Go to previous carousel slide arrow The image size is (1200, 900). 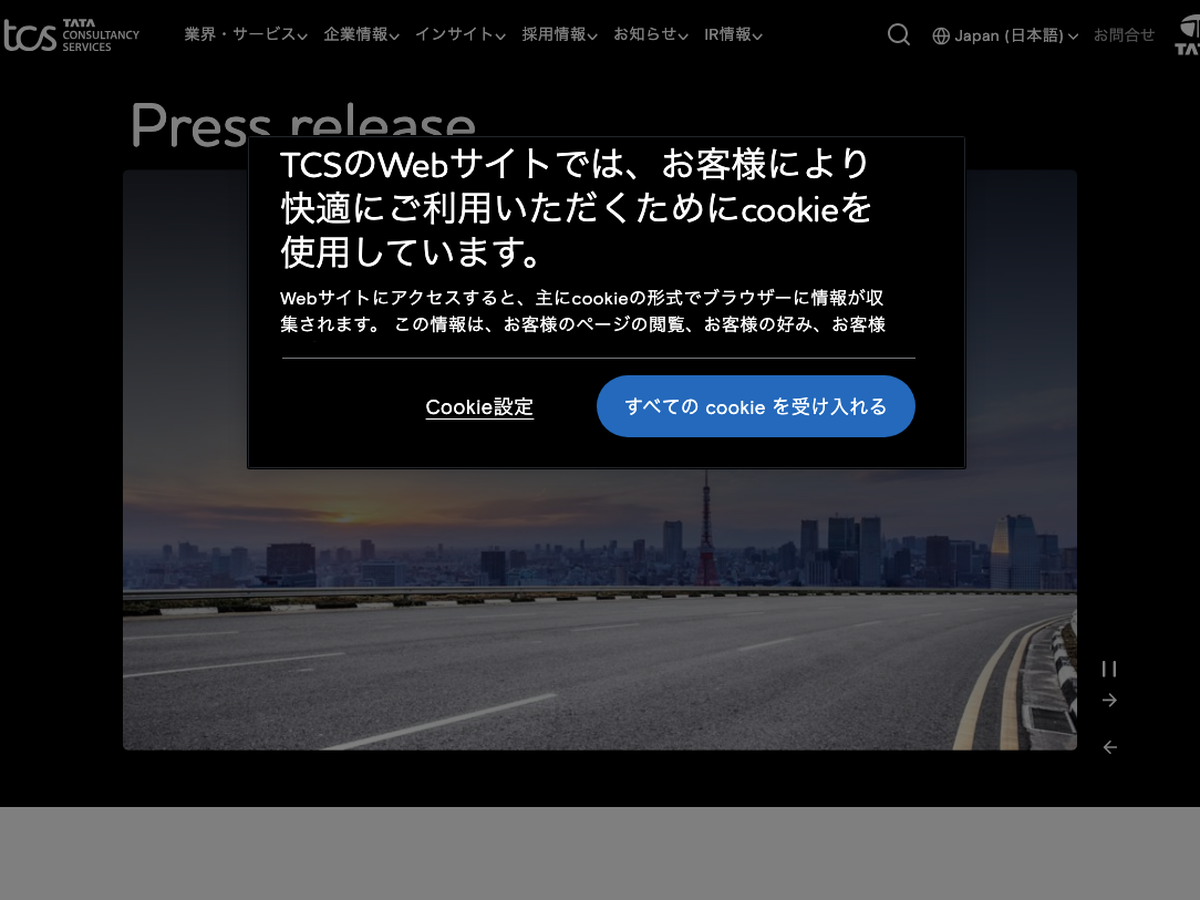pyautogui.click(x=1109, y=747)
